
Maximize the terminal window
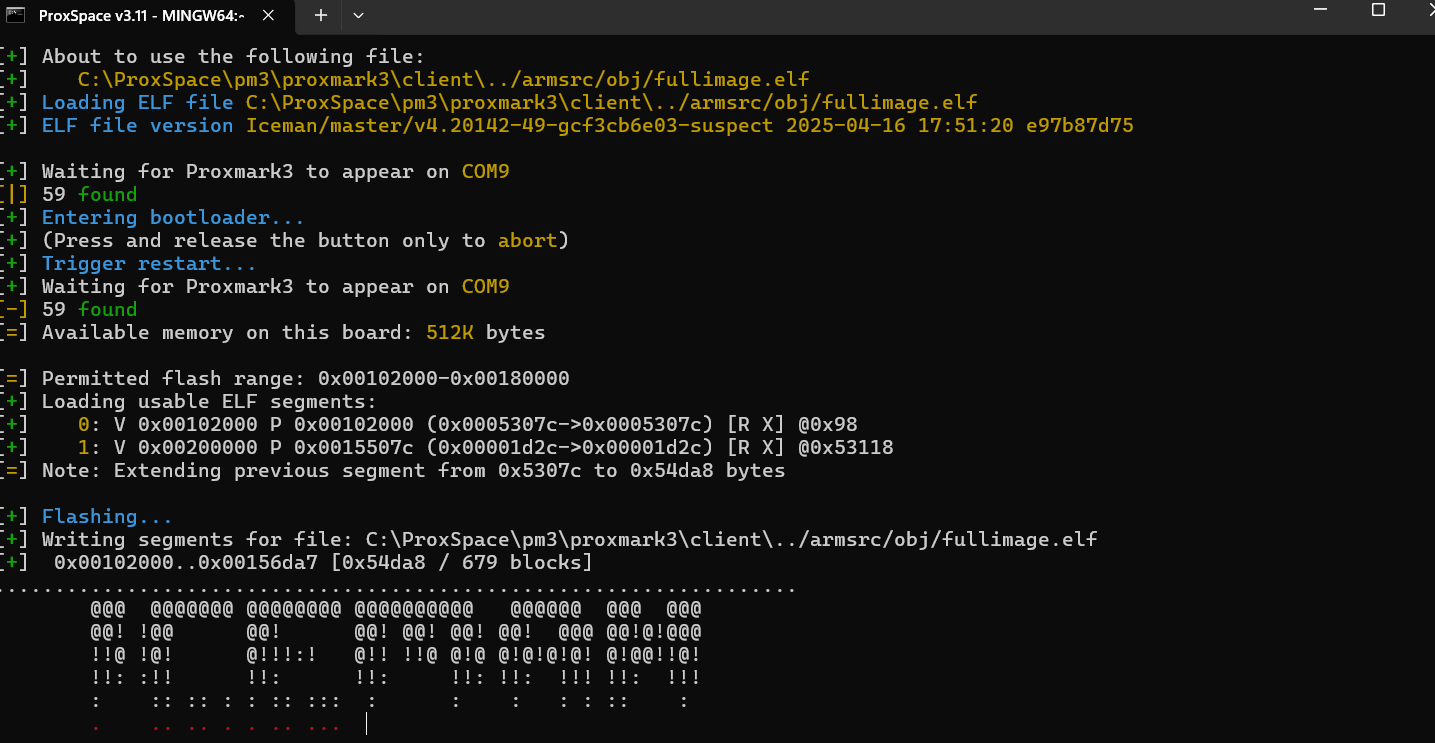[x=1378, y=10]
